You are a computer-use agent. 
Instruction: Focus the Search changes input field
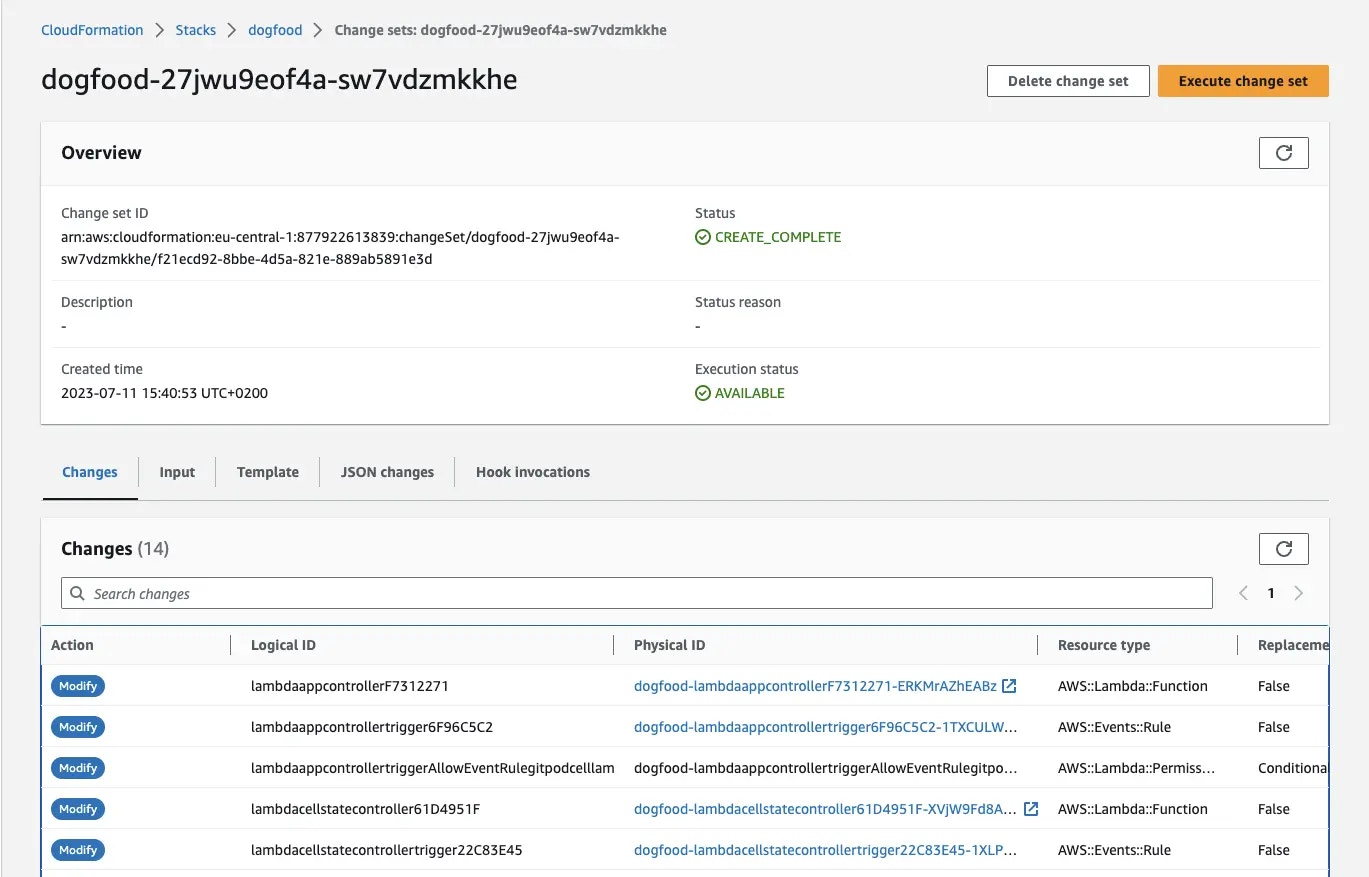click(636, 593)
